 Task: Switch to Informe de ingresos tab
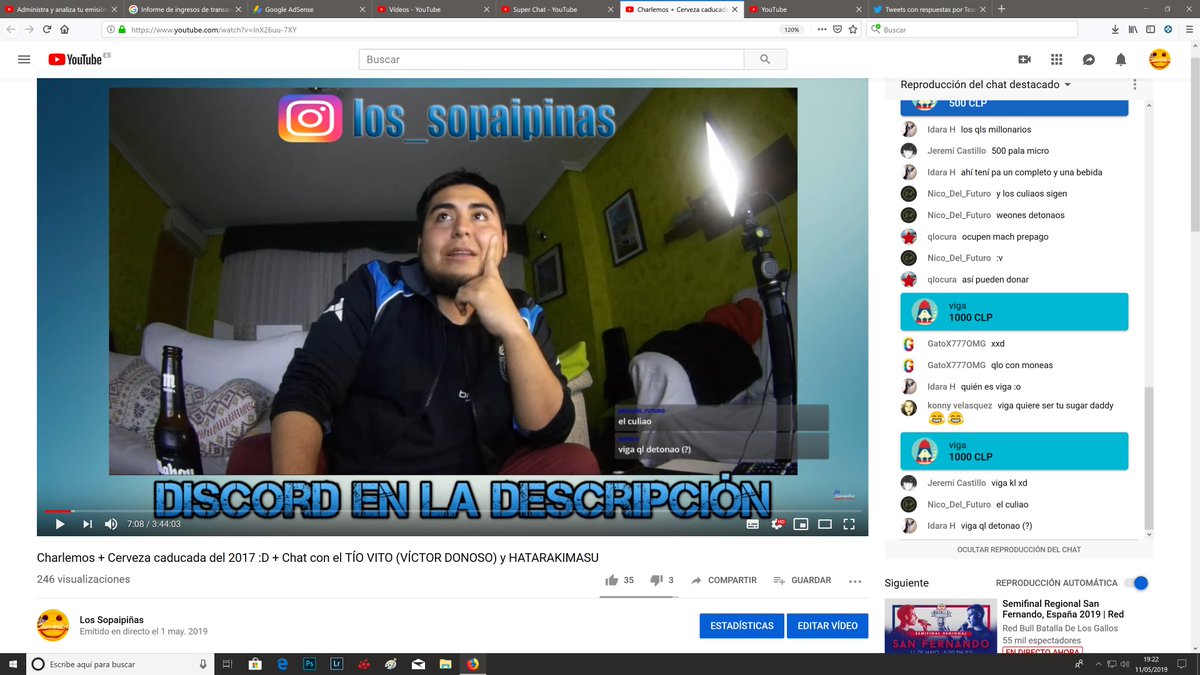tap(184, 9)
